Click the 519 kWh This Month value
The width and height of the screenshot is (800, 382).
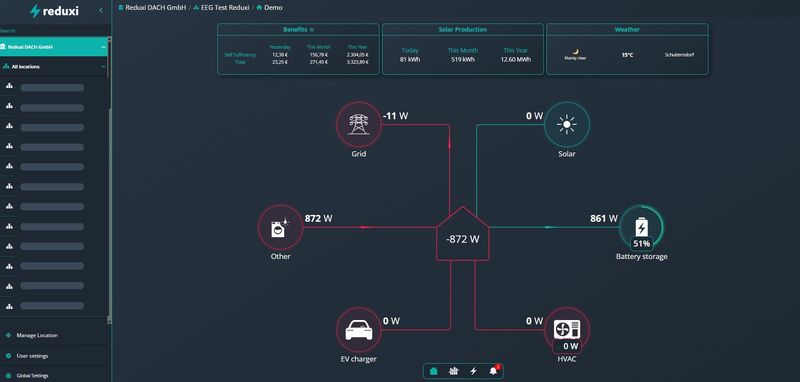pos(463,59)
